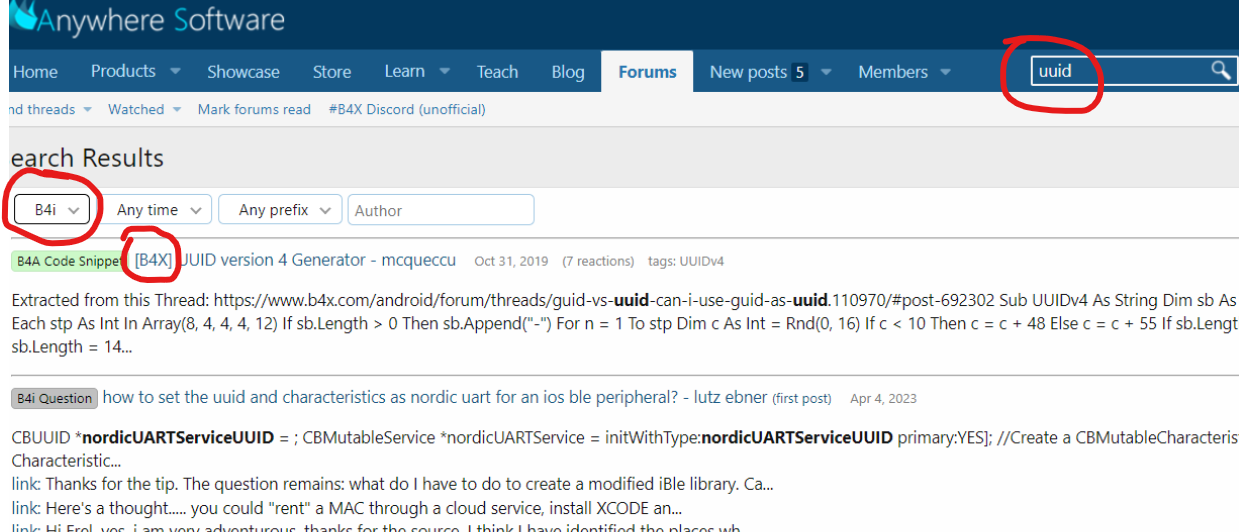Open the Learn tab

click(x=404, y=71)
